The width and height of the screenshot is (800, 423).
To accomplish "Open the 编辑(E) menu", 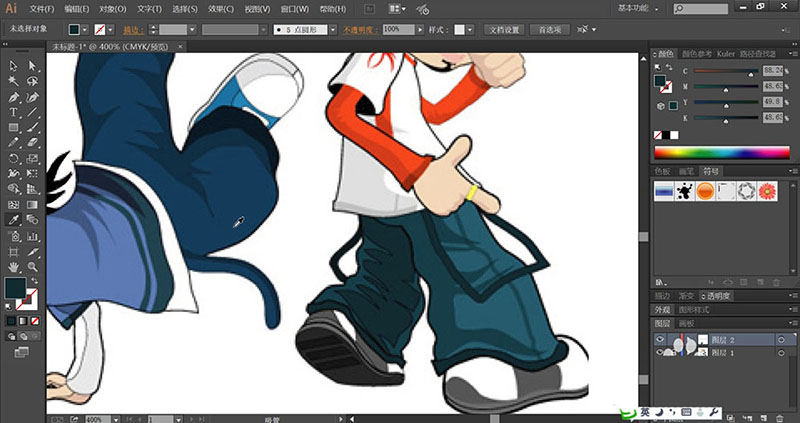I will [x=77, y=9].
